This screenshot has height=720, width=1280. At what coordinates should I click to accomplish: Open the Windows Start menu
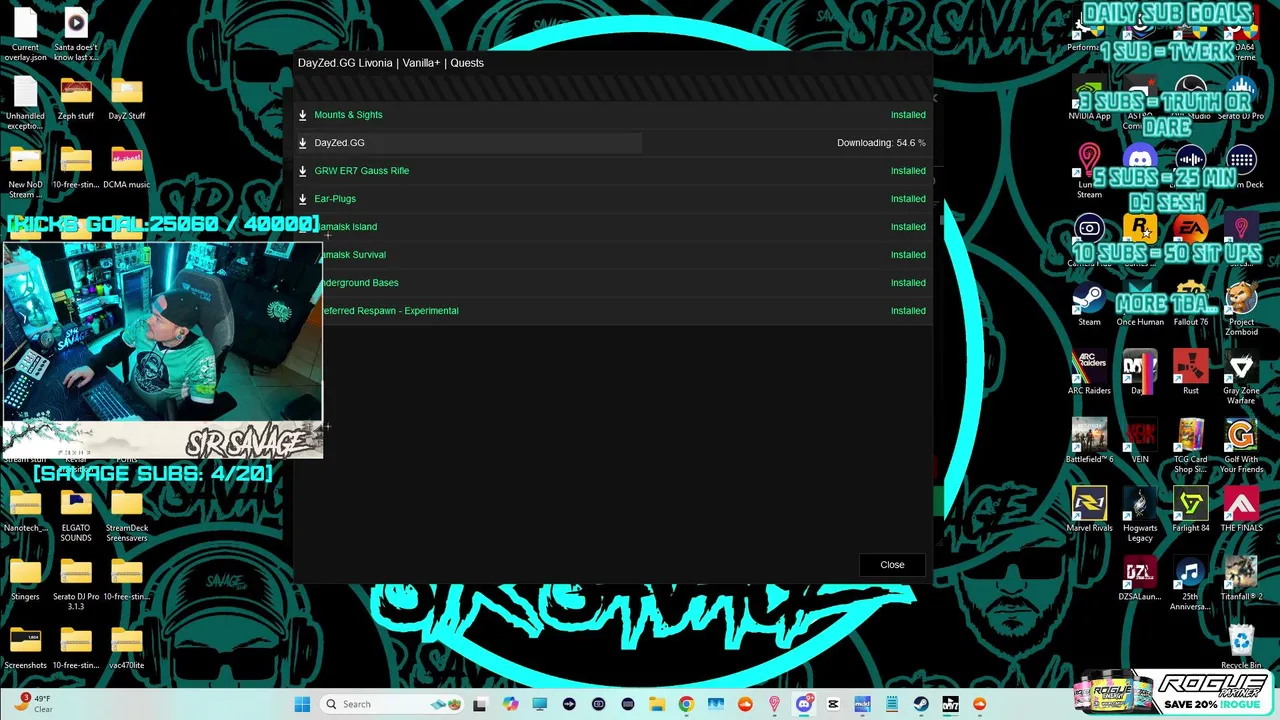(x=302, y=704)
